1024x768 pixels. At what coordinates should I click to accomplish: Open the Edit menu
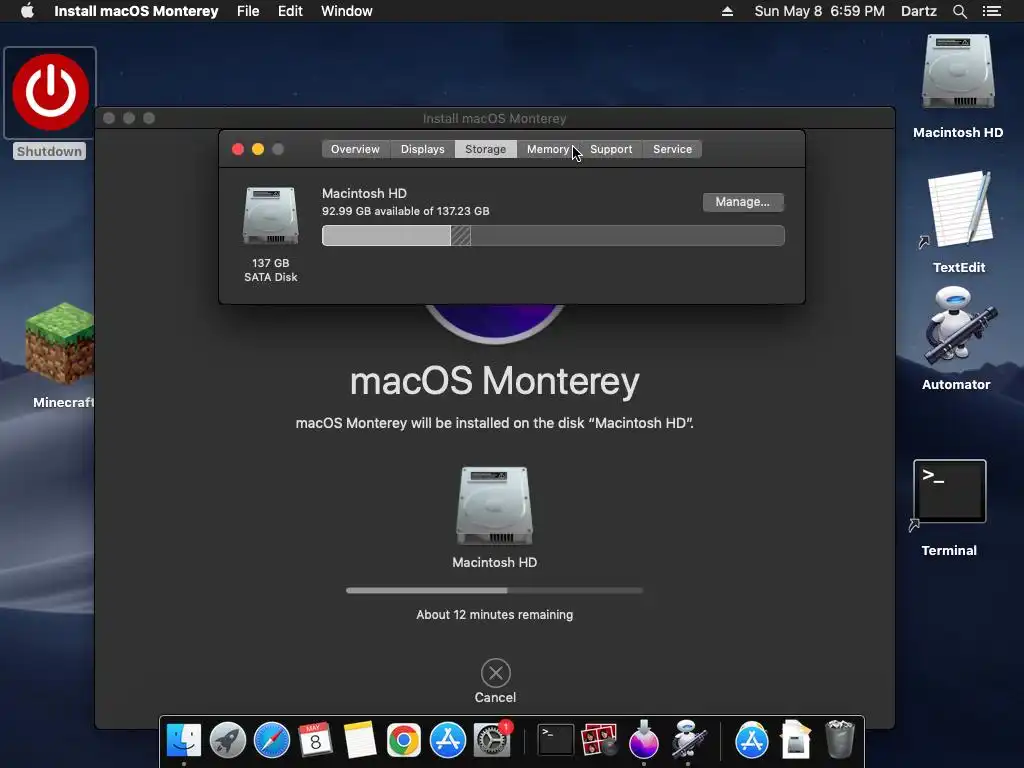pyautogui.click(x=290, y=11)
